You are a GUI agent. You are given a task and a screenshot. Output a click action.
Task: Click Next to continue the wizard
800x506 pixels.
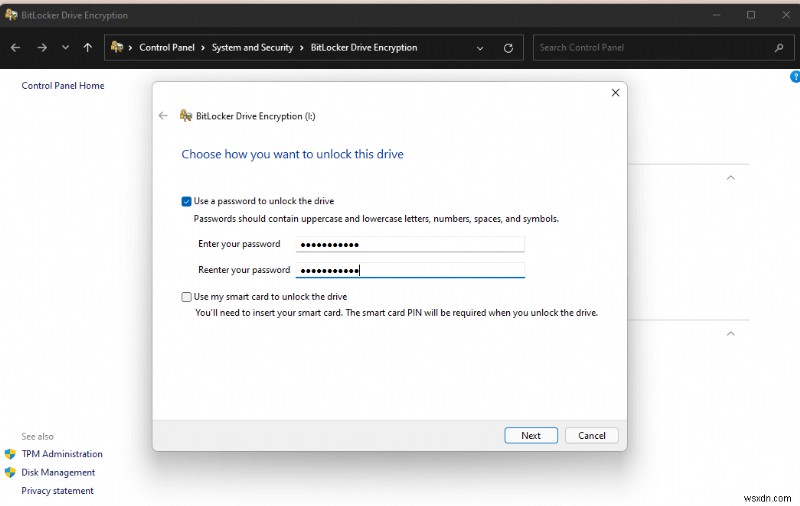(x=531, y=435)
